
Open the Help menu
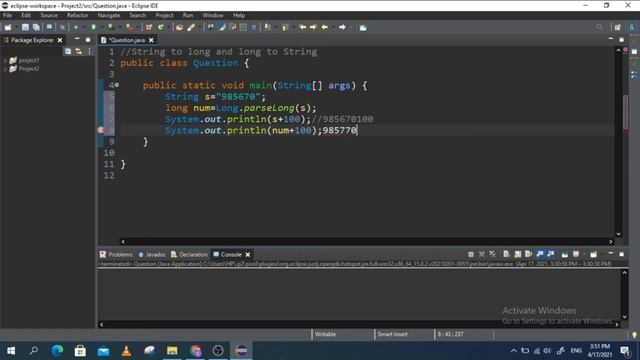pos(239,15)
